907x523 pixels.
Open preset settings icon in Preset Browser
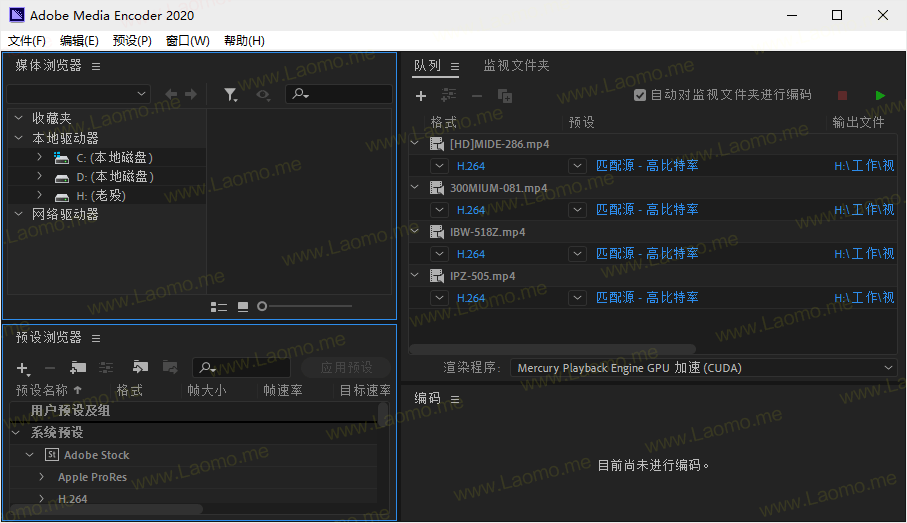point(106,367)
